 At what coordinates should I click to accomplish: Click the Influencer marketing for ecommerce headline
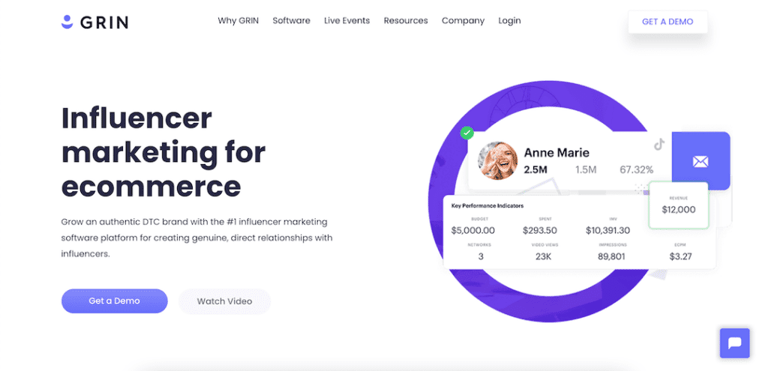163,152
